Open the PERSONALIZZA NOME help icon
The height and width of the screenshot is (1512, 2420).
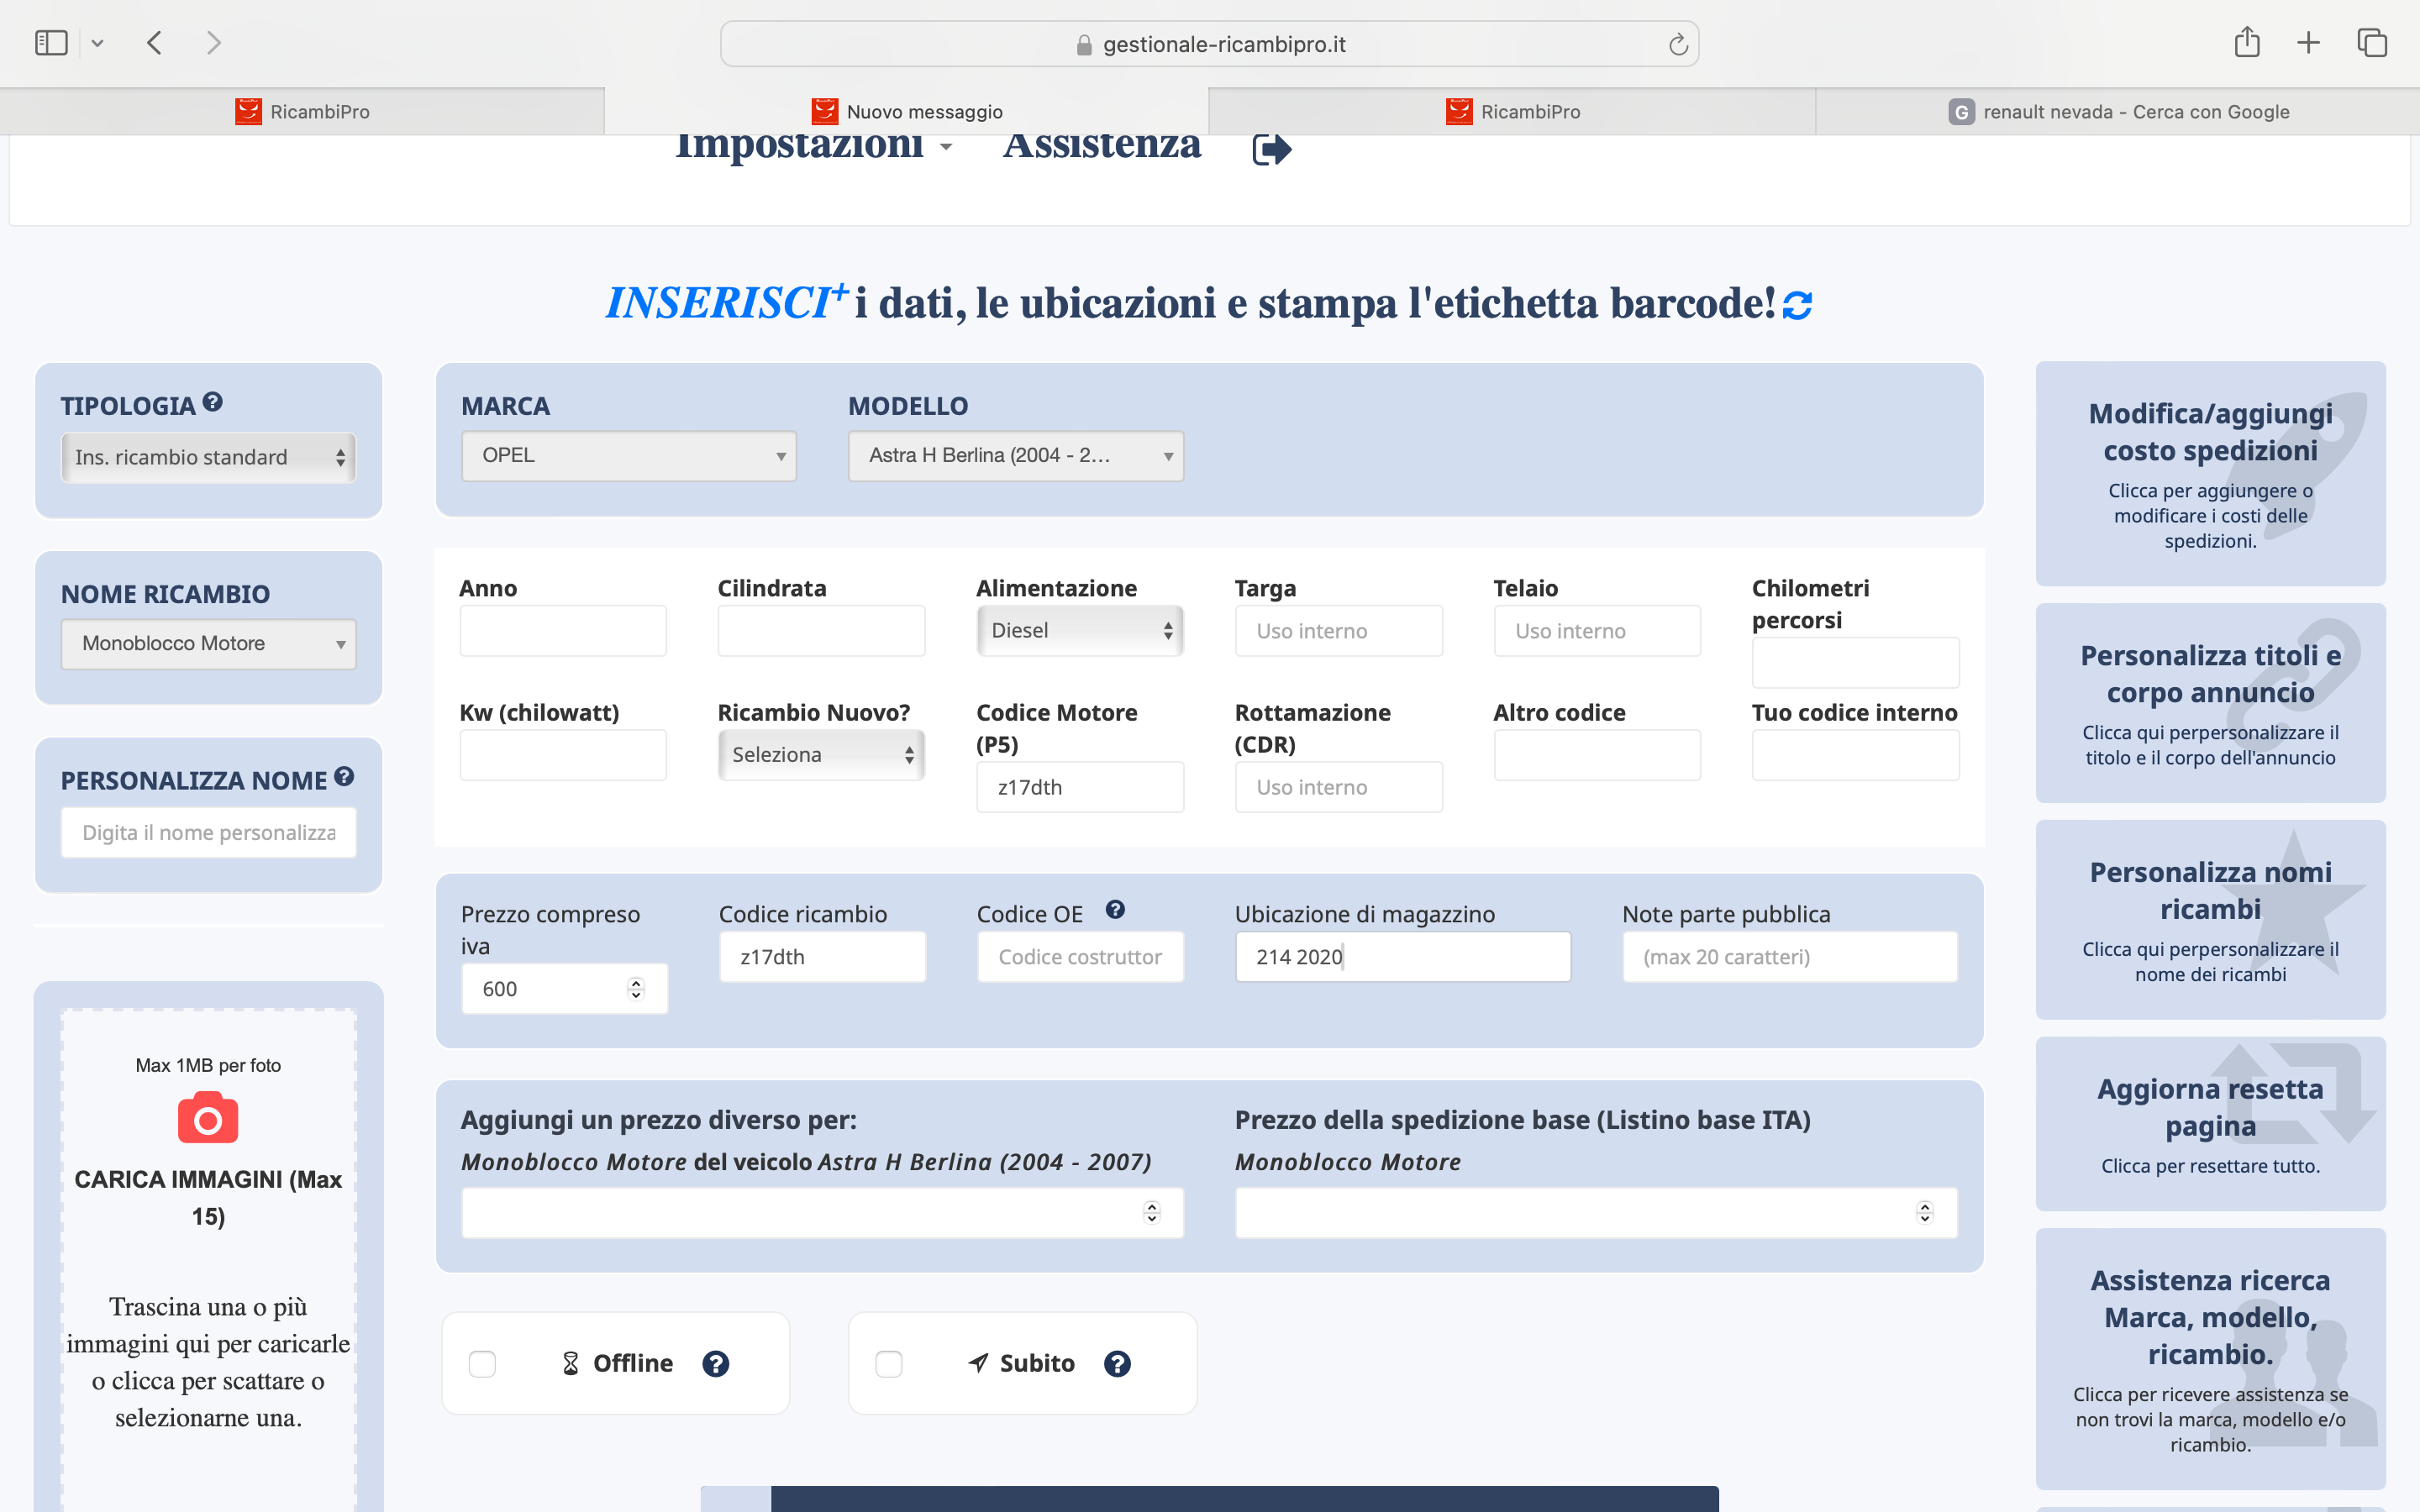(x=344, y=776)
